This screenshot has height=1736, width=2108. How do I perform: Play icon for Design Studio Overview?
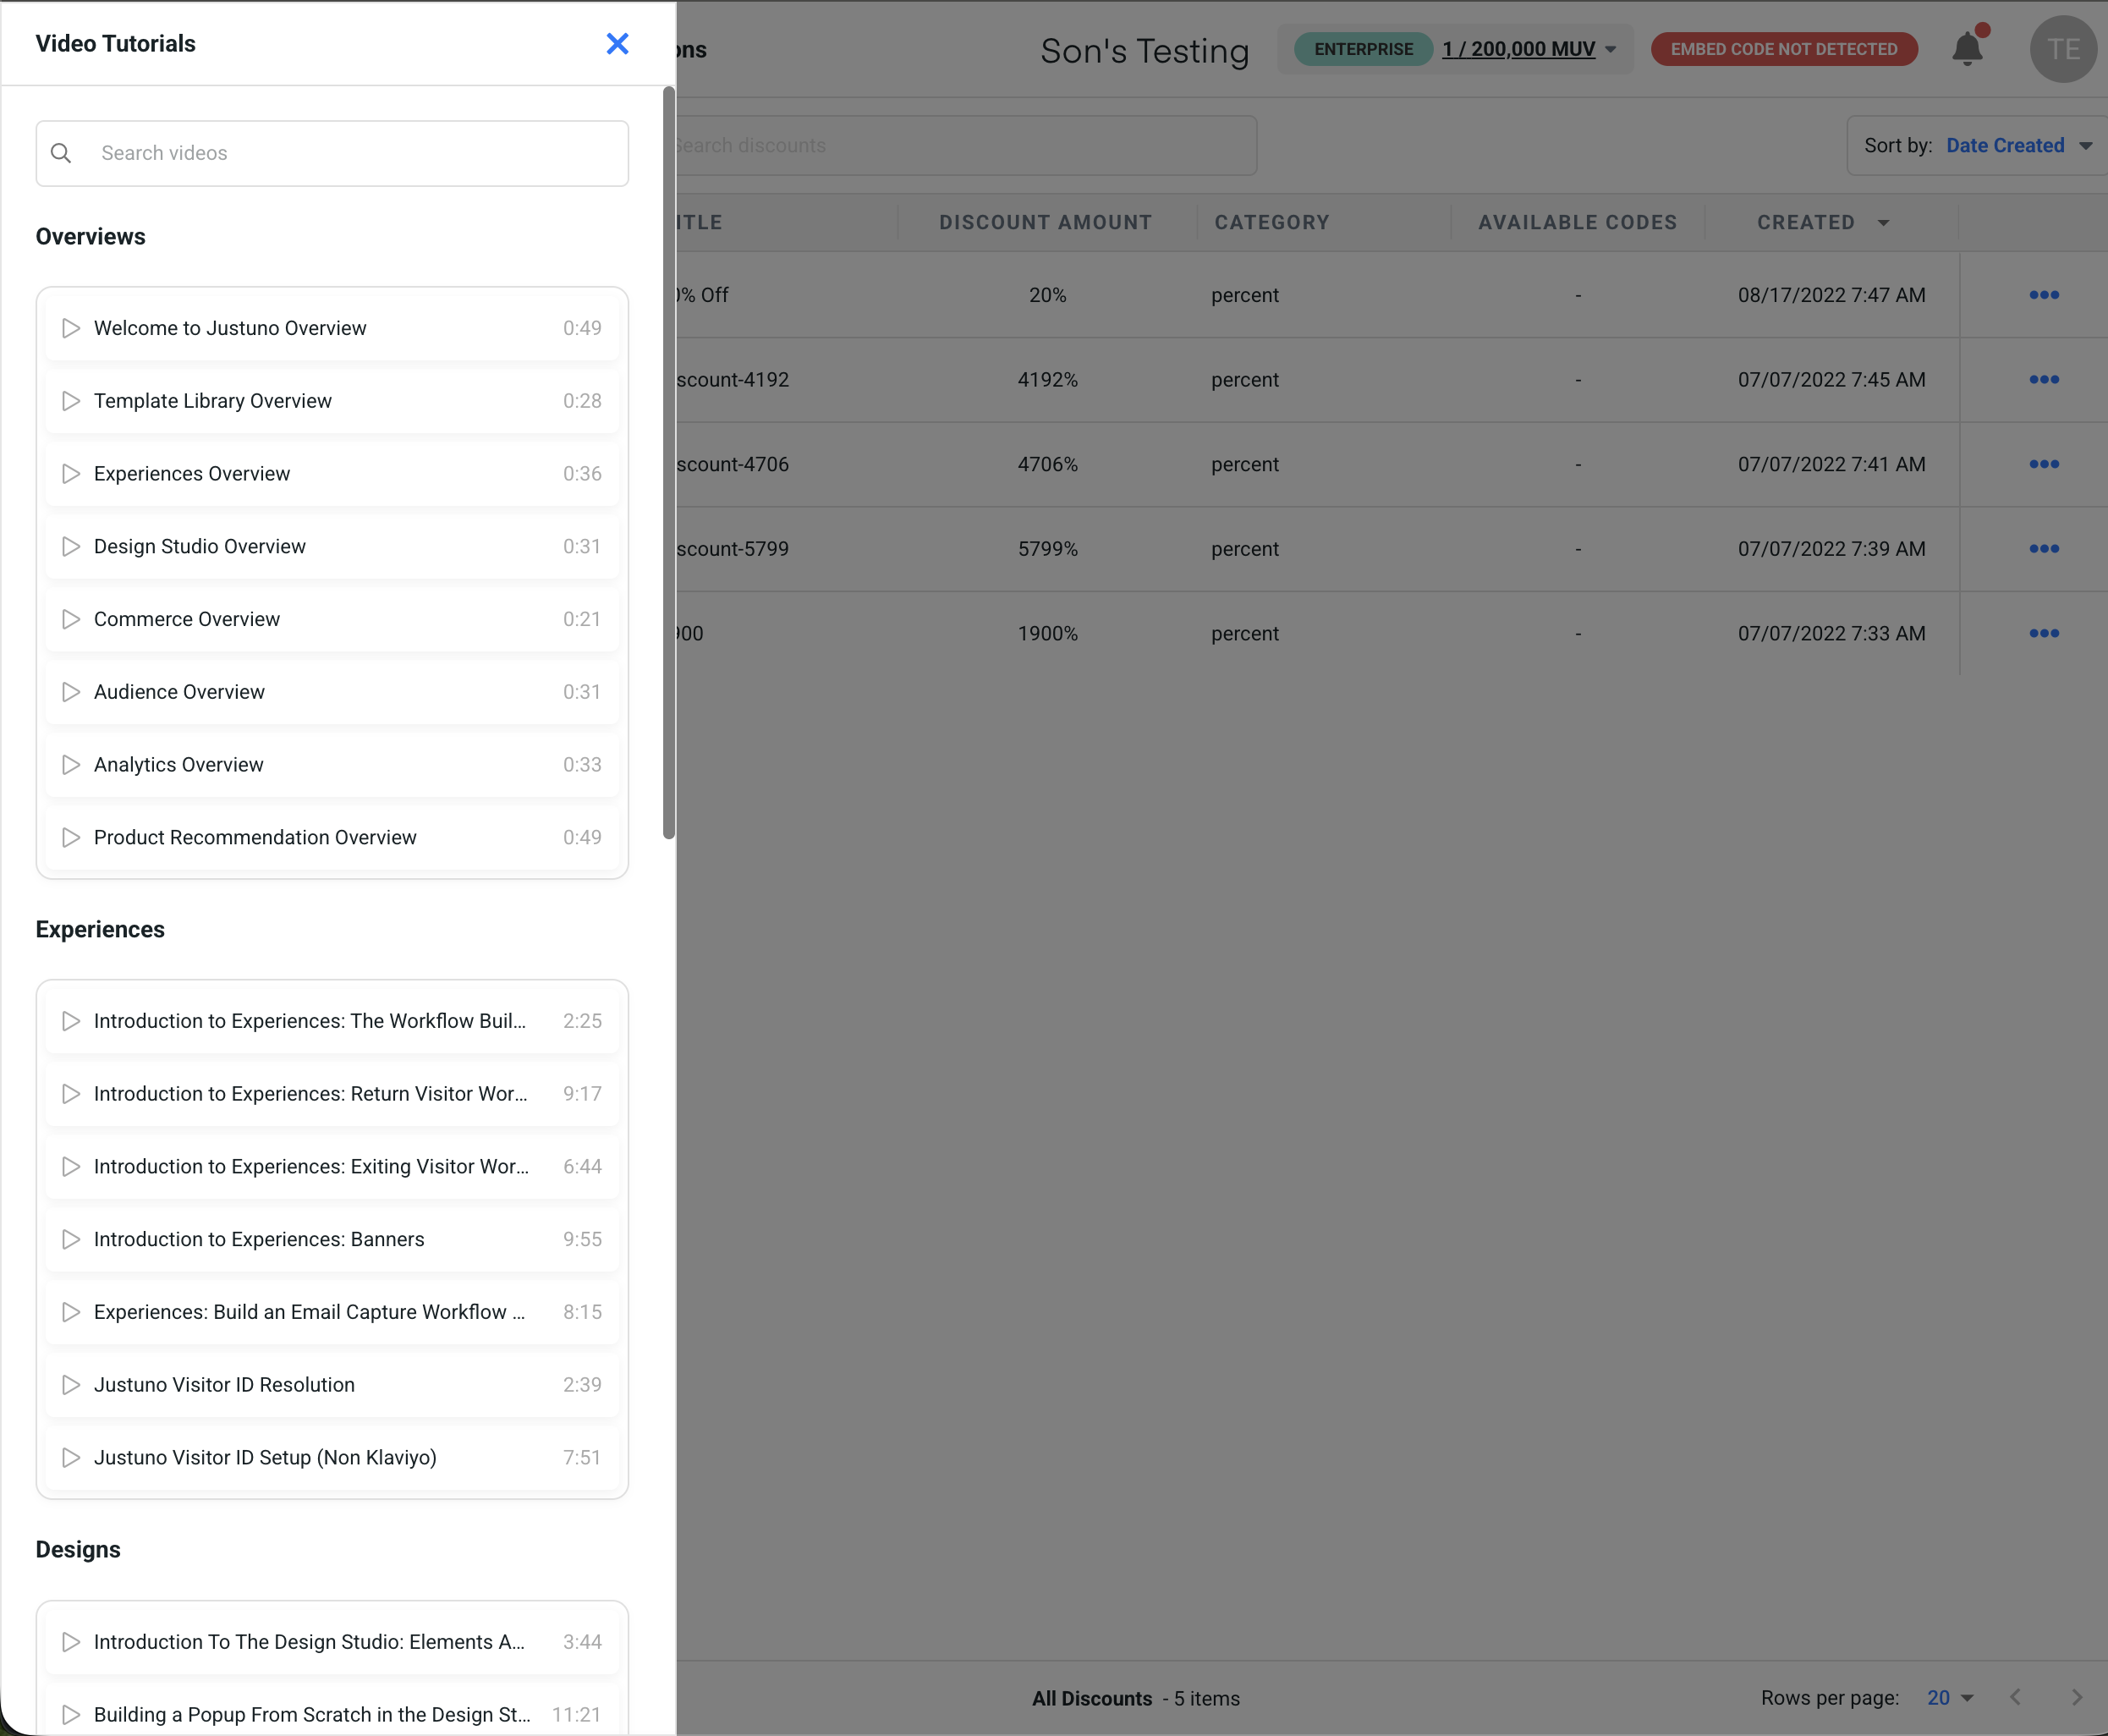point(71,547)
